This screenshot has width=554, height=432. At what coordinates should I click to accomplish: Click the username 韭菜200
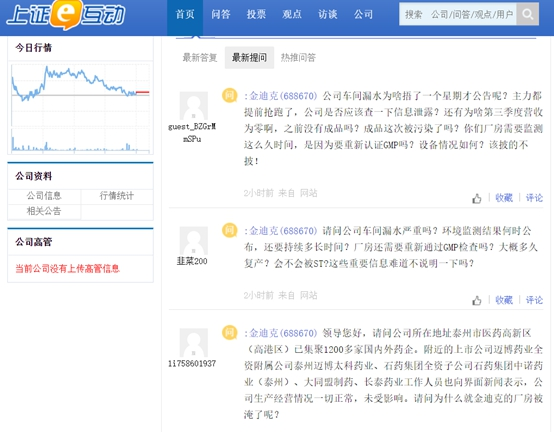coord(192,261)
